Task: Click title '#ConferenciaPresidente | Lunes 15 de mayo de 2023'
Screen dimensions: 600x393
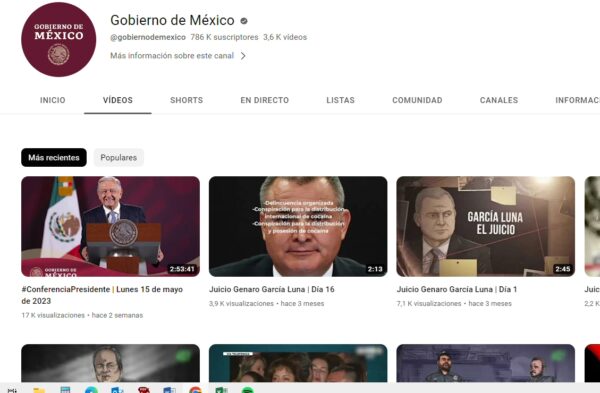Action: (x=102, y=295)
